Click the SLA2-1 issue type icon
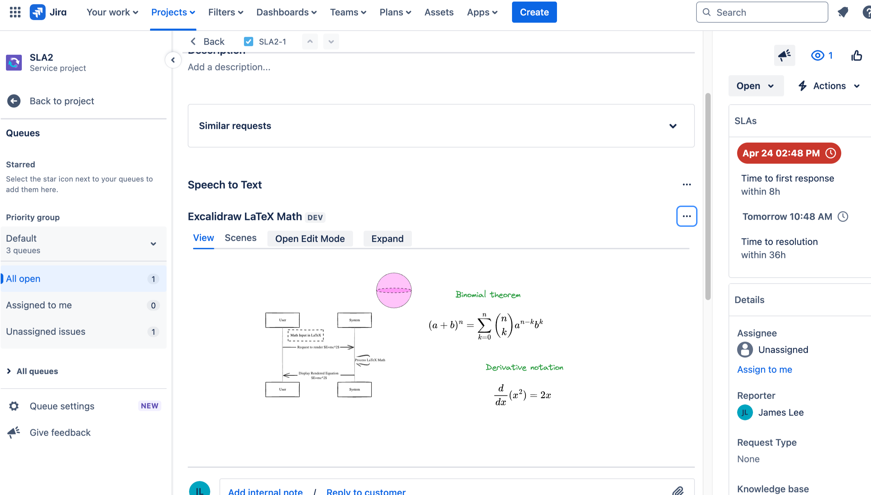The image size is (871, 495). click(248, 42)
